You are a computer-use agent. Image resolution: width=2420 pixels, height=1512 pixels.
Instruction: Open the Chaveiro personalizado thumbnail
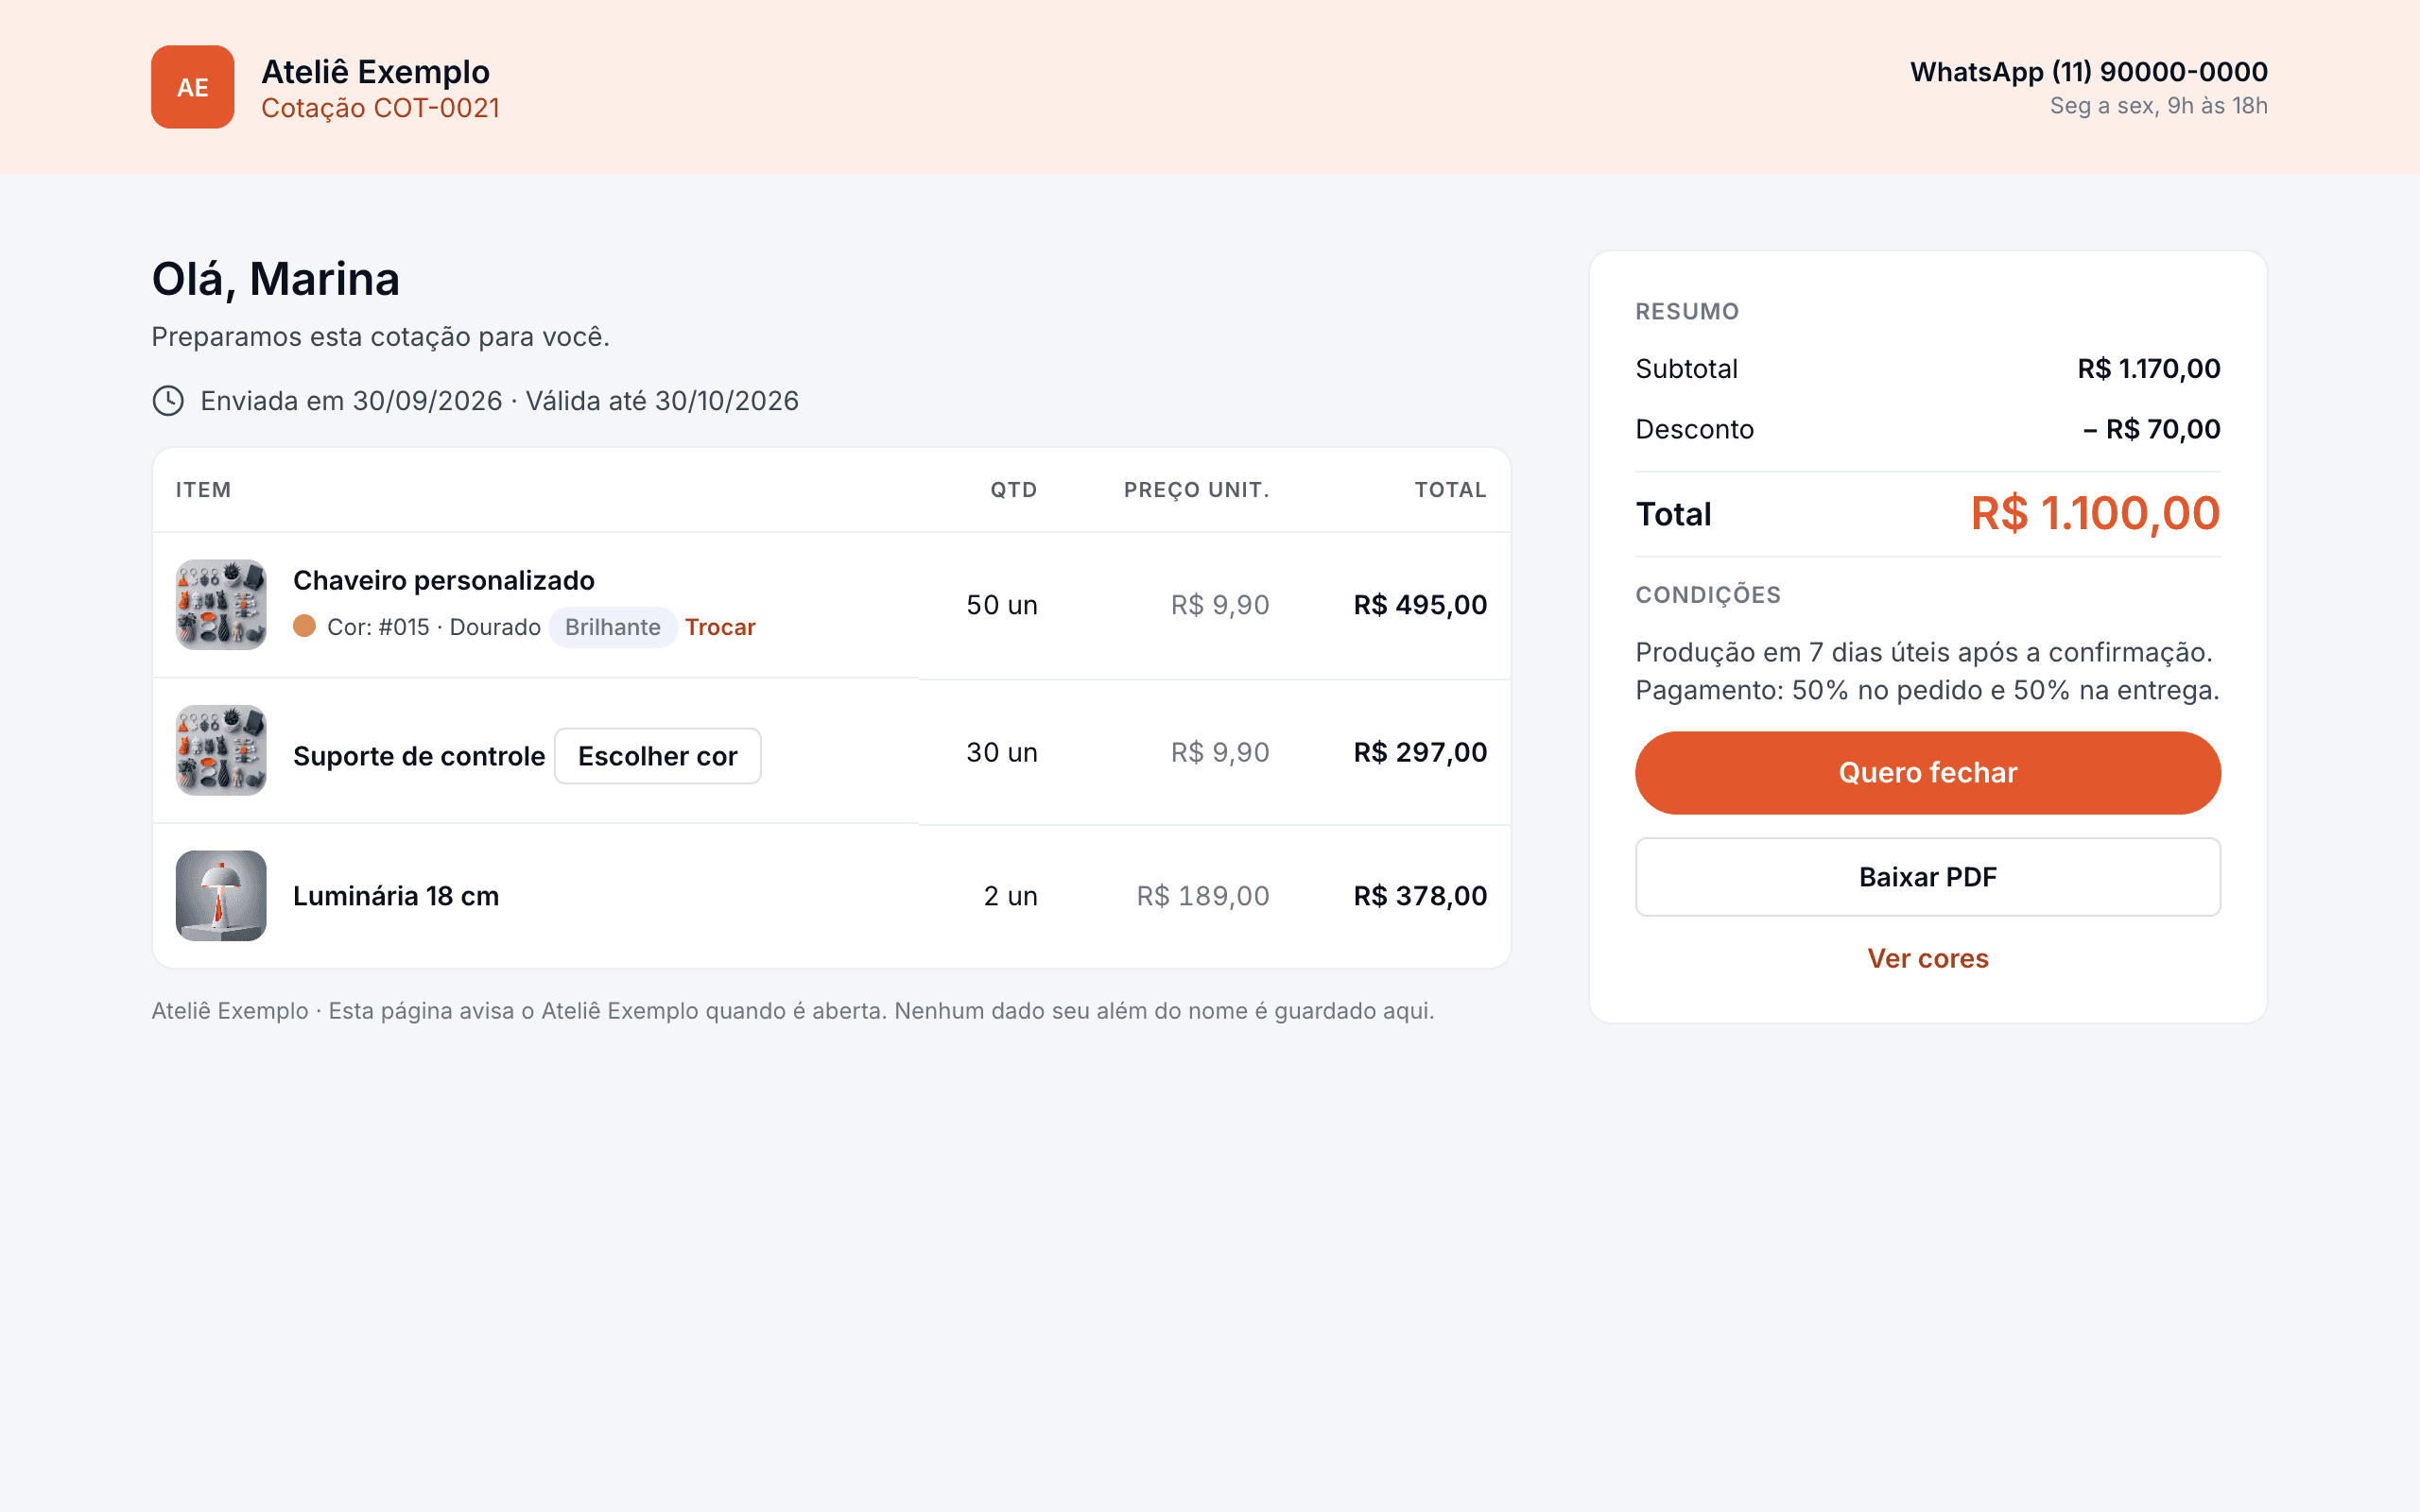(221, 605)
